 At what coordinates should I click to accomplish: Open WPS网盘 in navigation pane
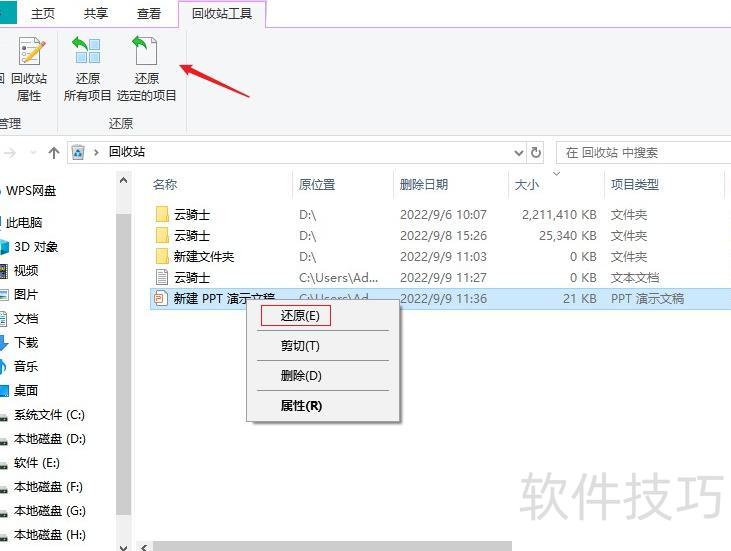[x=31, y=191]
